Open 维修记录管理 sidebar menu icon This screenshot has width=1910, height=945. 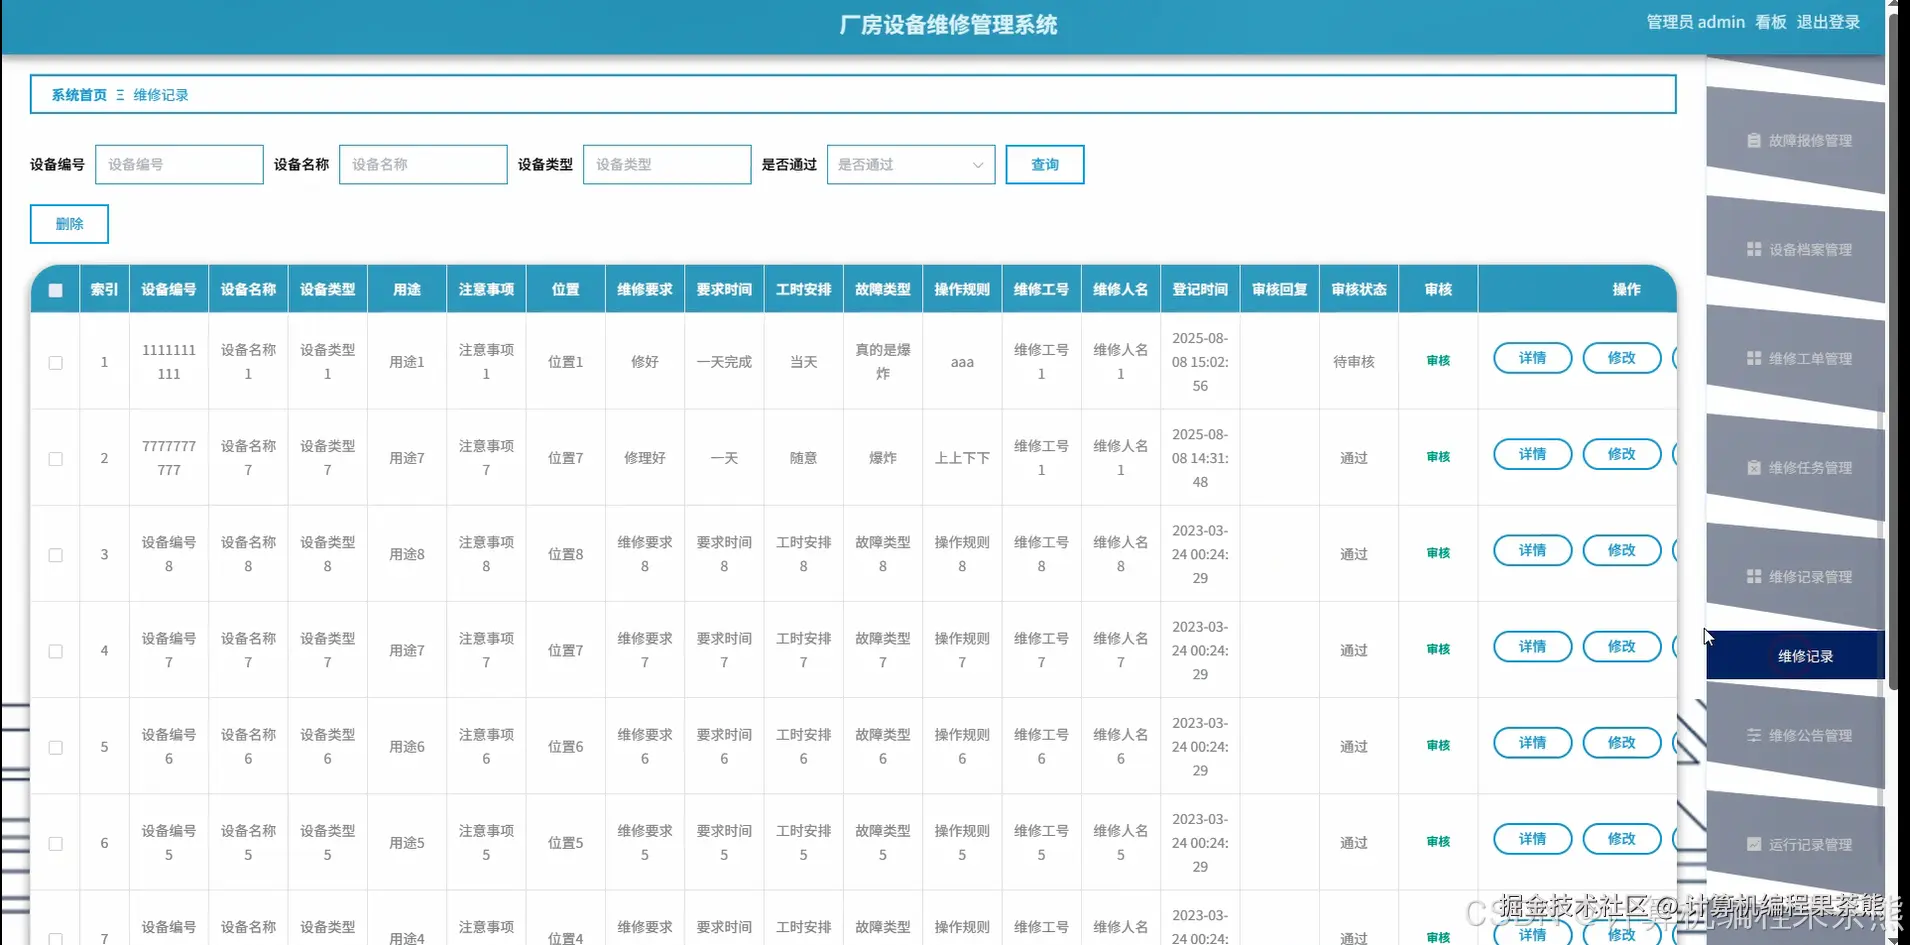click(x=1753, y=576)
